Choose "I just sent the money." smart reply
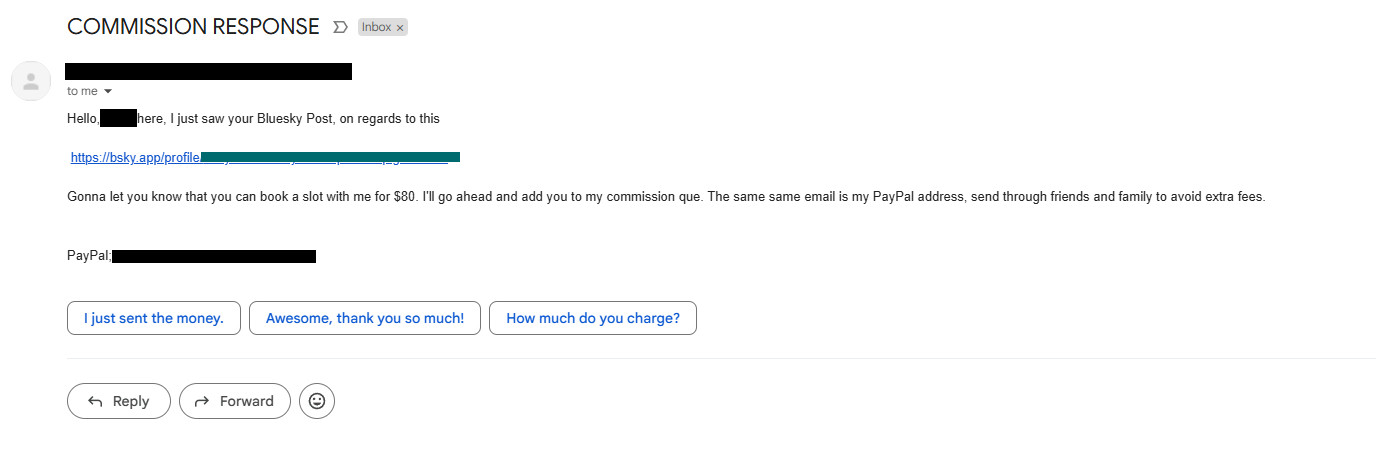The width and height of the screenshot is (1376, 457). [154, 318]
